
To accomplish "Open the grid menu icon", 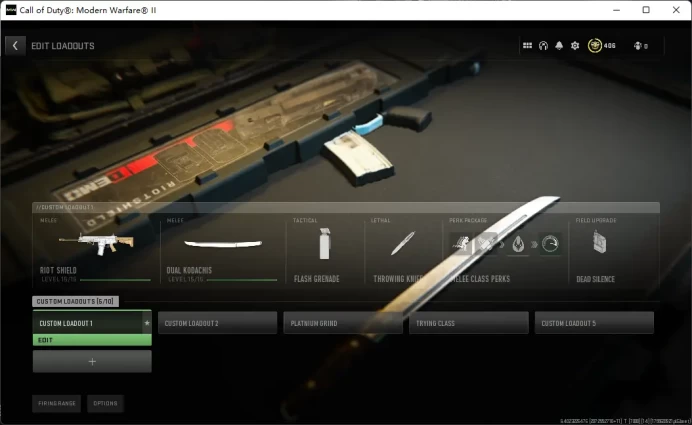I will 527,45.
